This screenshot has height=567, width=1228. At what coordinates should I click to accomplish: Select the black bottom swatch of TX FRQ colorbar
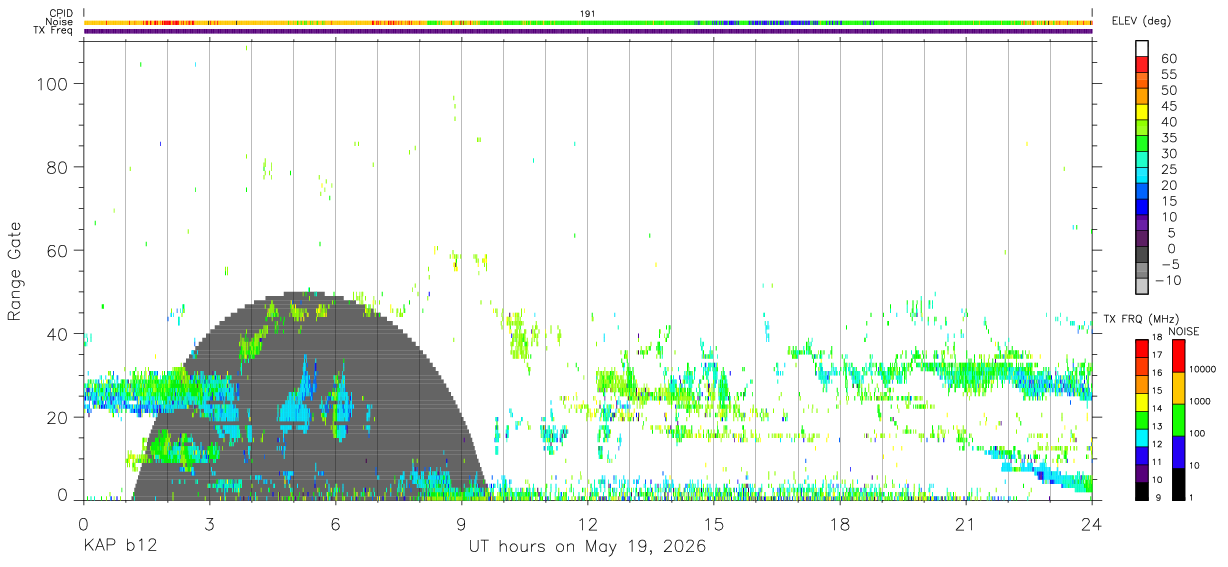coord(1142,491)
